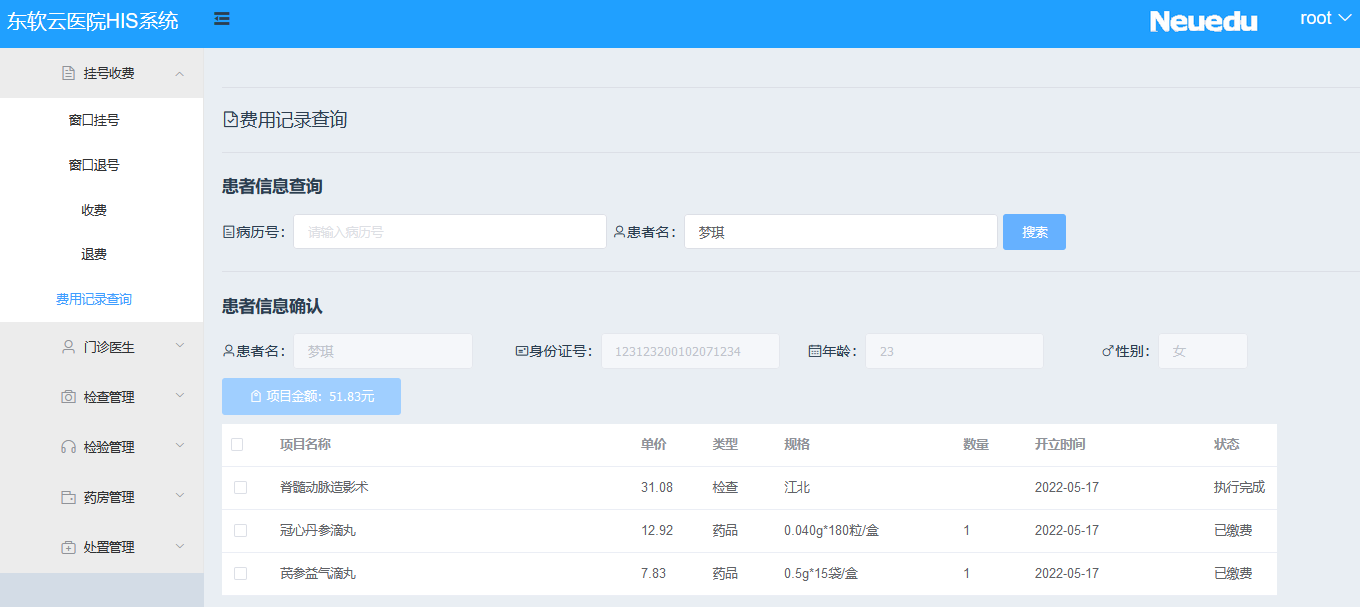Click the 执行完成 status cell
The height and width of the screenshot is (607, 1360).
[1240, 488]
